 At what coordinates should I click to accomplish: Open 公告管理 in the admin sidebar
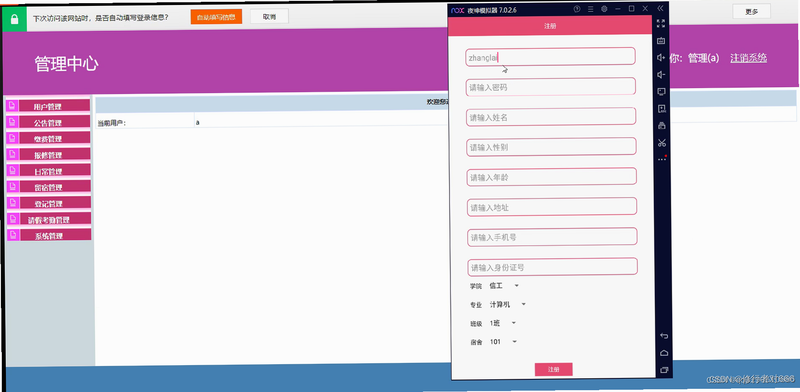click(x=48, y=122)
